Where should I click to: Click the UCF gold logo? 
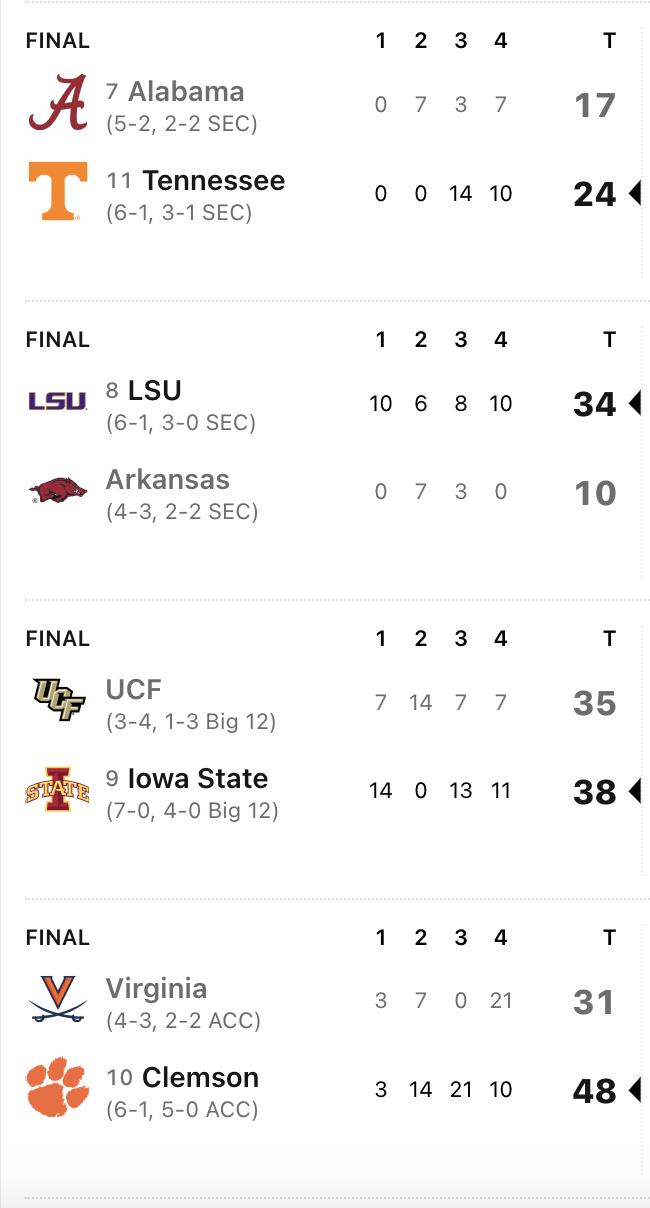(x=58, y=700)
